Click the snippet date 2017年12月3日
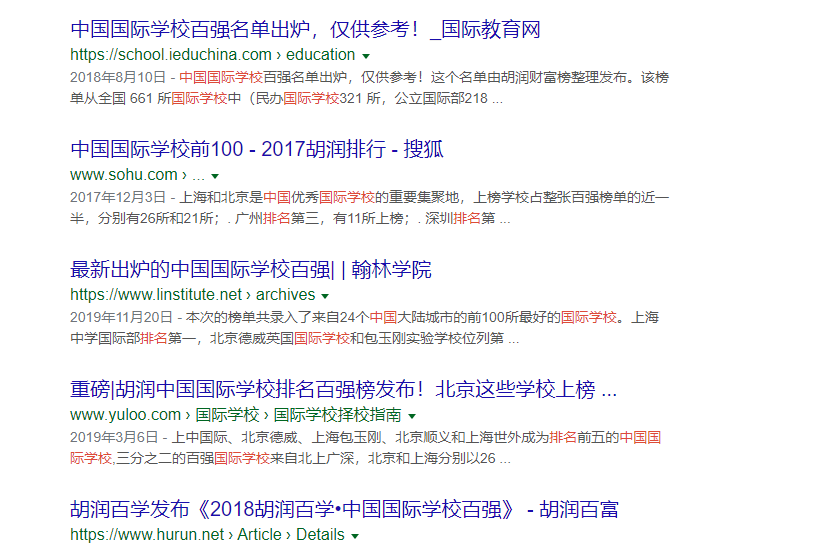The image size is (822, 545). (x=118, y=198)
